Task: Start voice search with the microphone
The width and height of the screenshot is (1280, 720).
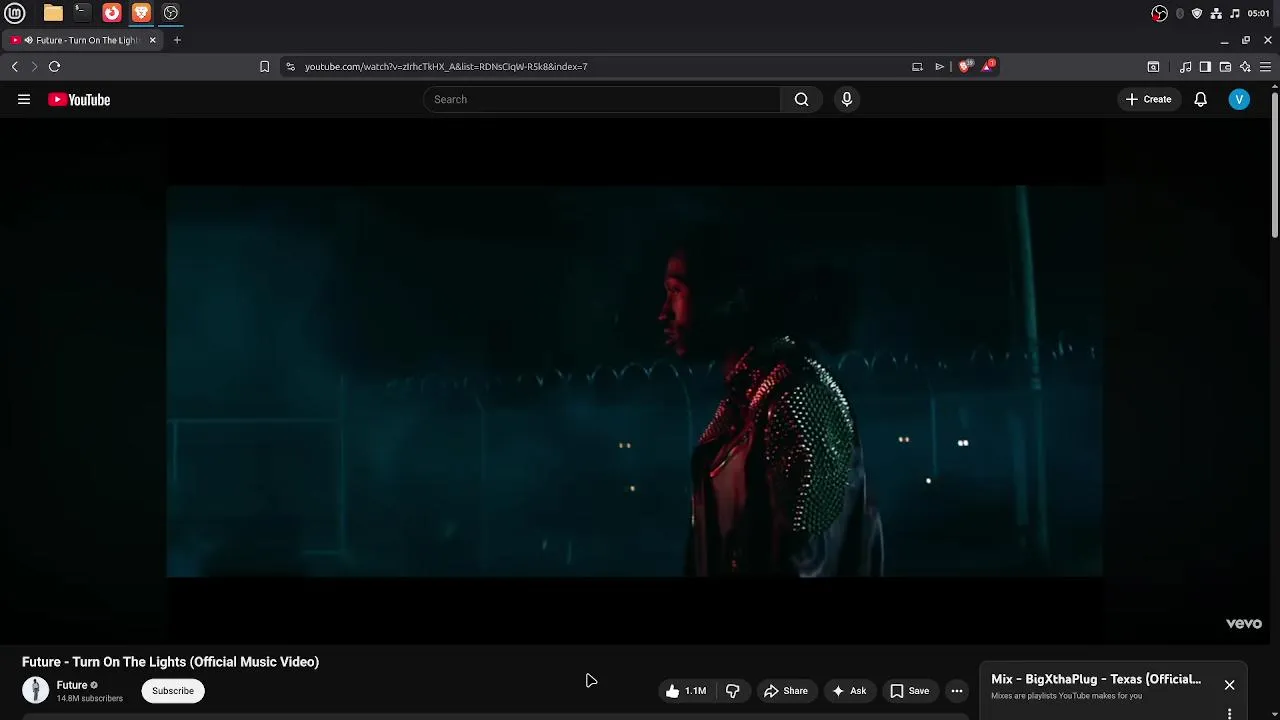Action: click(847, 99)
